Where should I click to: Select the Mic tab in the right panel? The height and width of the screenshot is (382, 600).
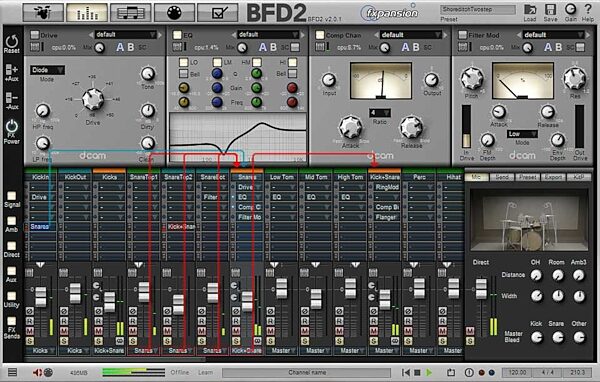pyautogui.click(x=476, y=177)
